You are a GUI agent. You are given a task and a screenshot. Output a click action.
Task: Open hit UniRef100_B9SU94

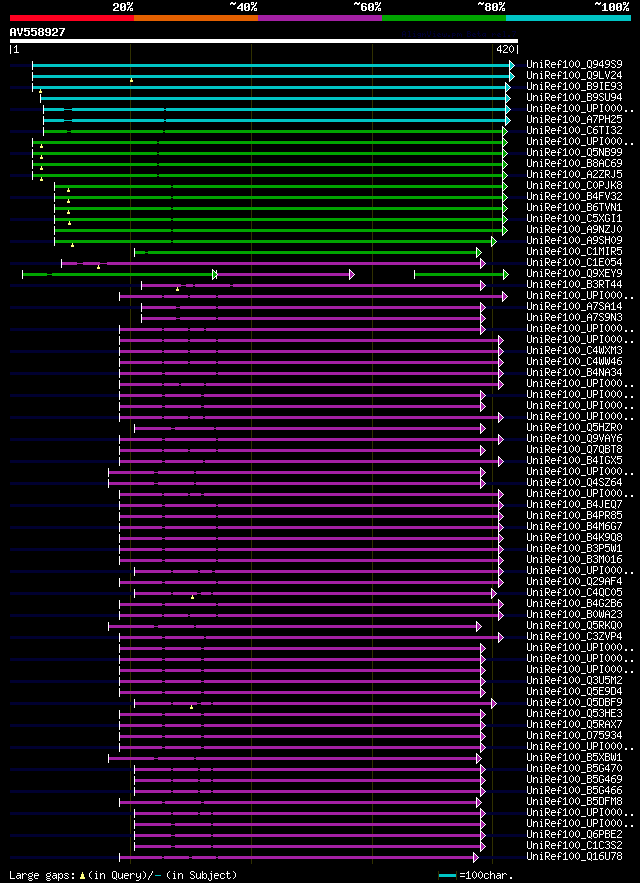point(574,97)
